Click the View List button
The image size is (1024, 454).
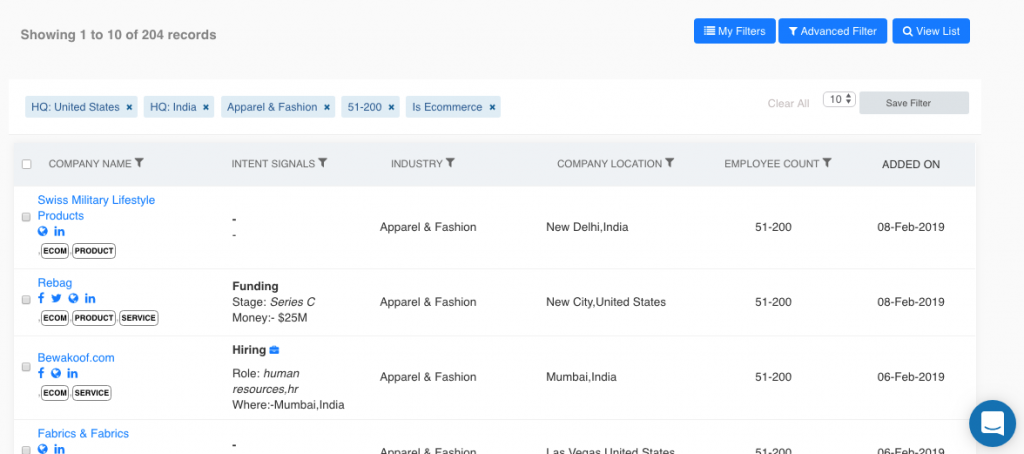pyautogui.click(x=931, y=31)
